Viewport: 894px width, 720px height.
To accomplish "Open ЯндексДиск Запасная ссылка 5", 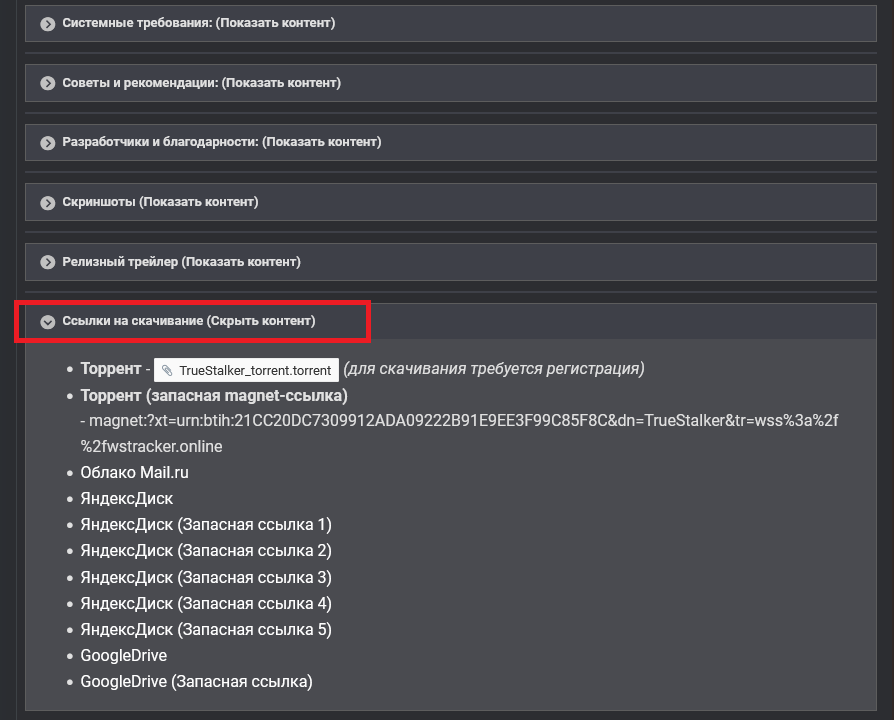I will tap(205, 629).
